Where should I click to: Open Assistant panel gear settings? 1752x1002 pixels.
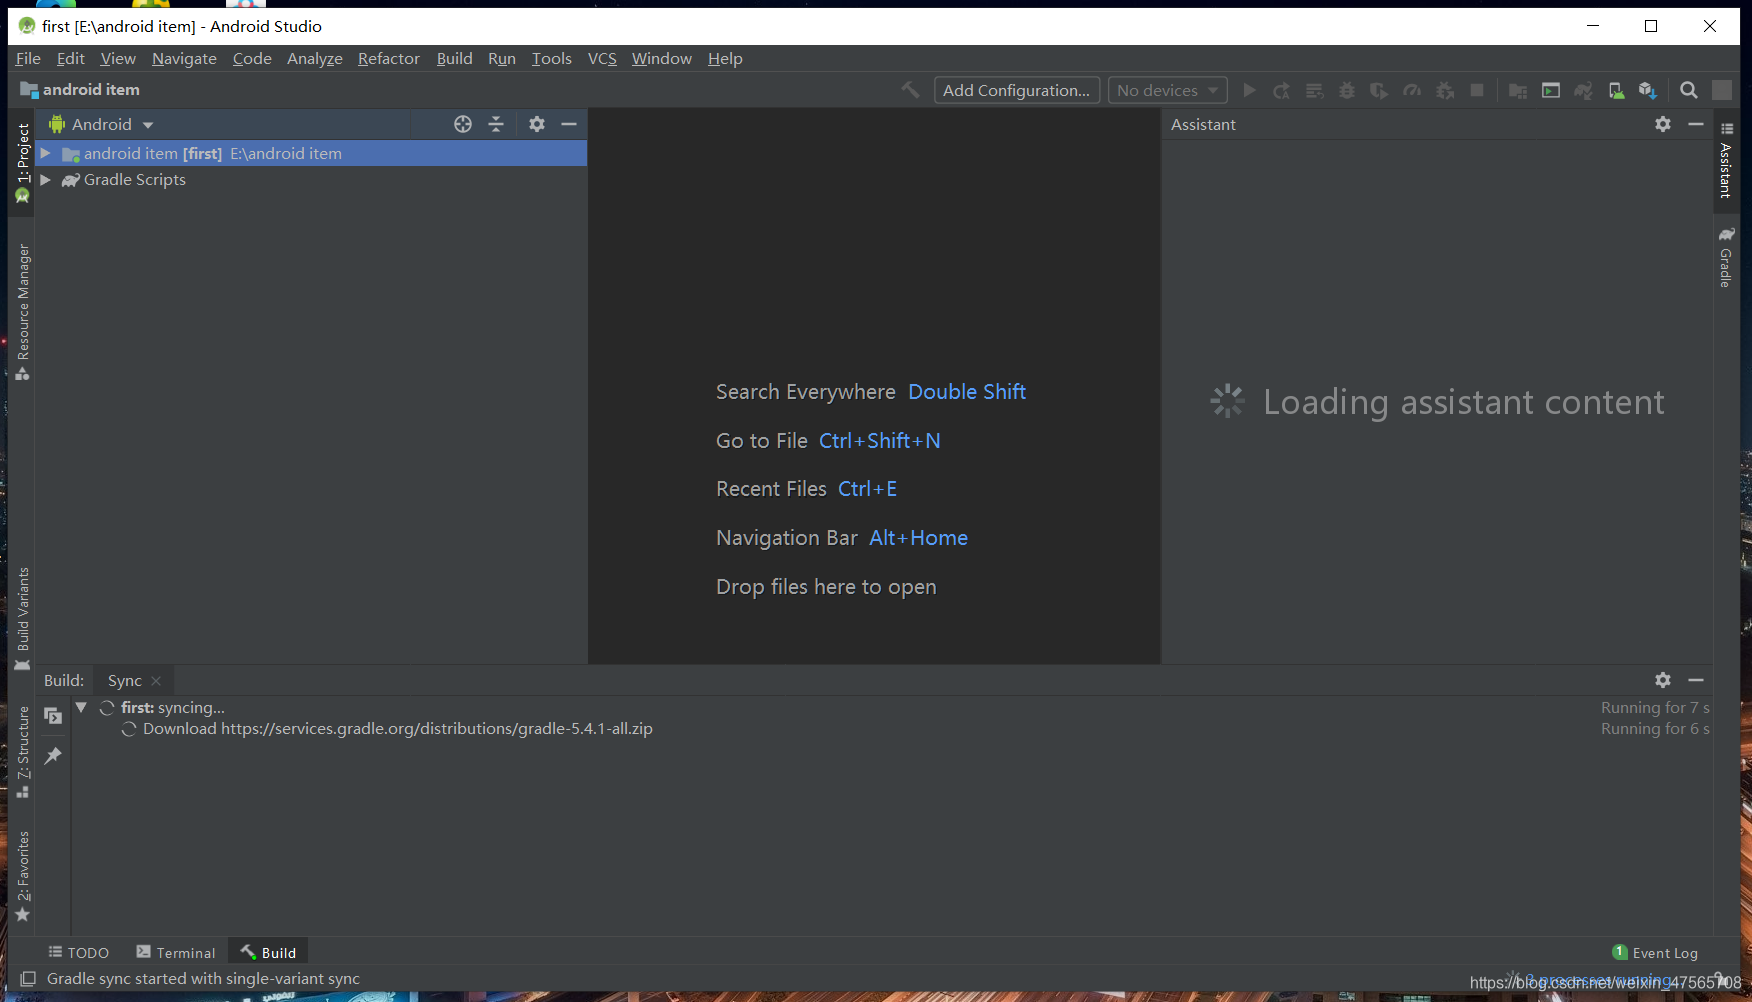[x=1663, y=124]
